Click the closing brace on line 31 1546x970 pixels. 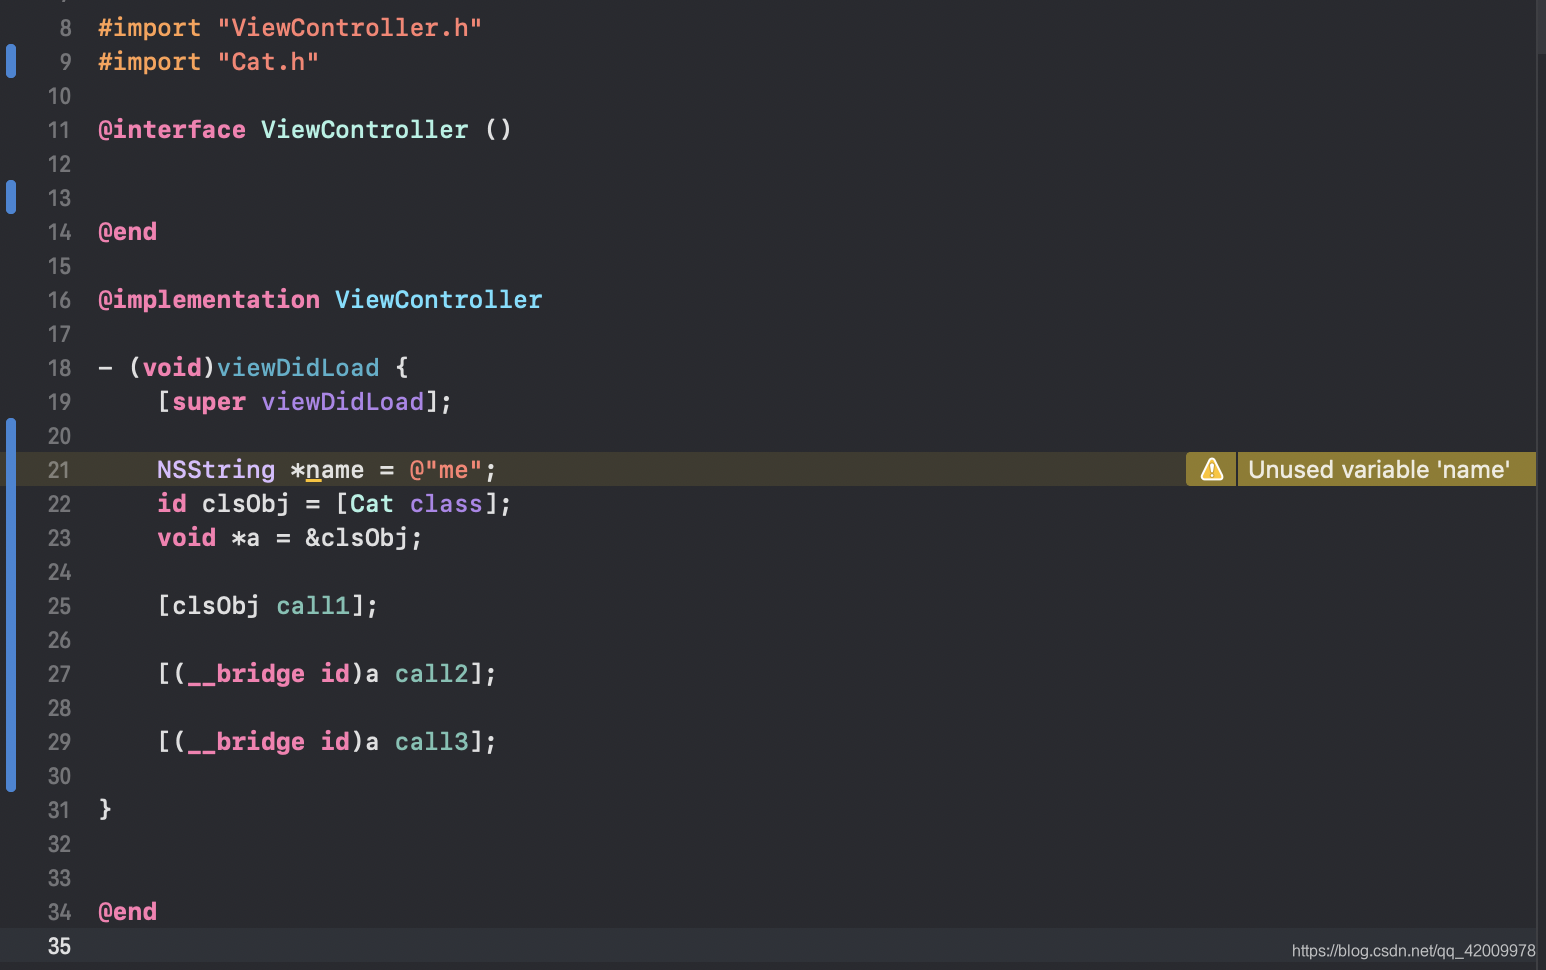(x=105, y=809)
